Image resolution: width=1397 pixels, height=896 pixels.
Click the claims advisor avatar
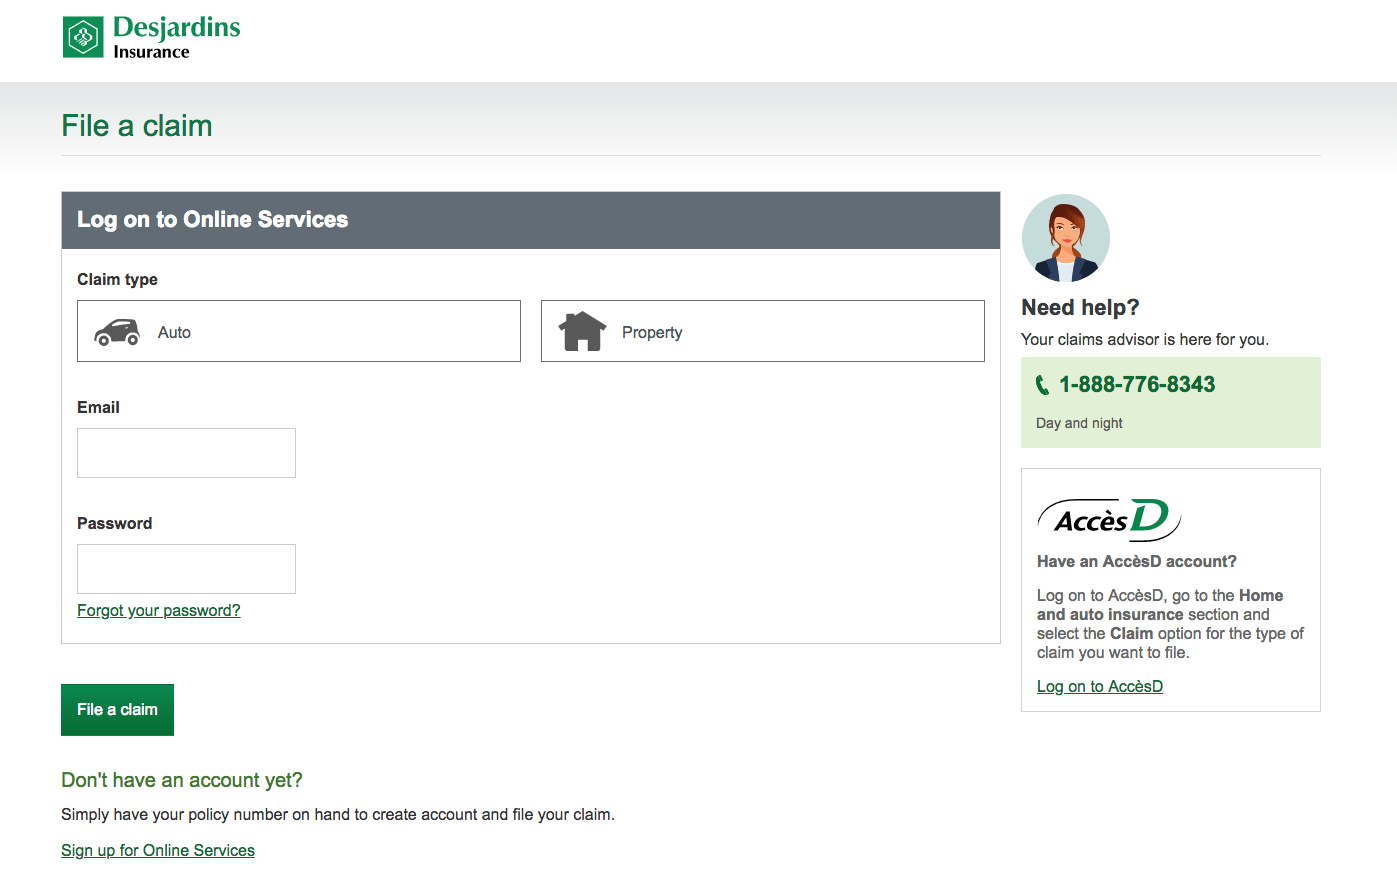(x=1066, y=238)
